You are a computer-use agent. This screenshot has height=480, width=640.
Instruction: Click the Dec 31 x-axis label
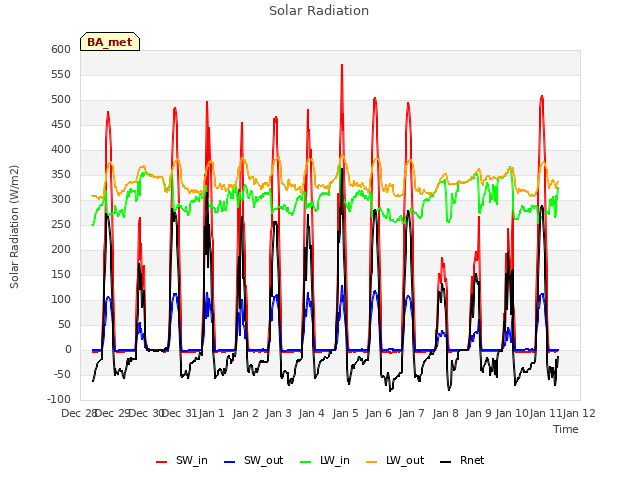click(180, 413)
